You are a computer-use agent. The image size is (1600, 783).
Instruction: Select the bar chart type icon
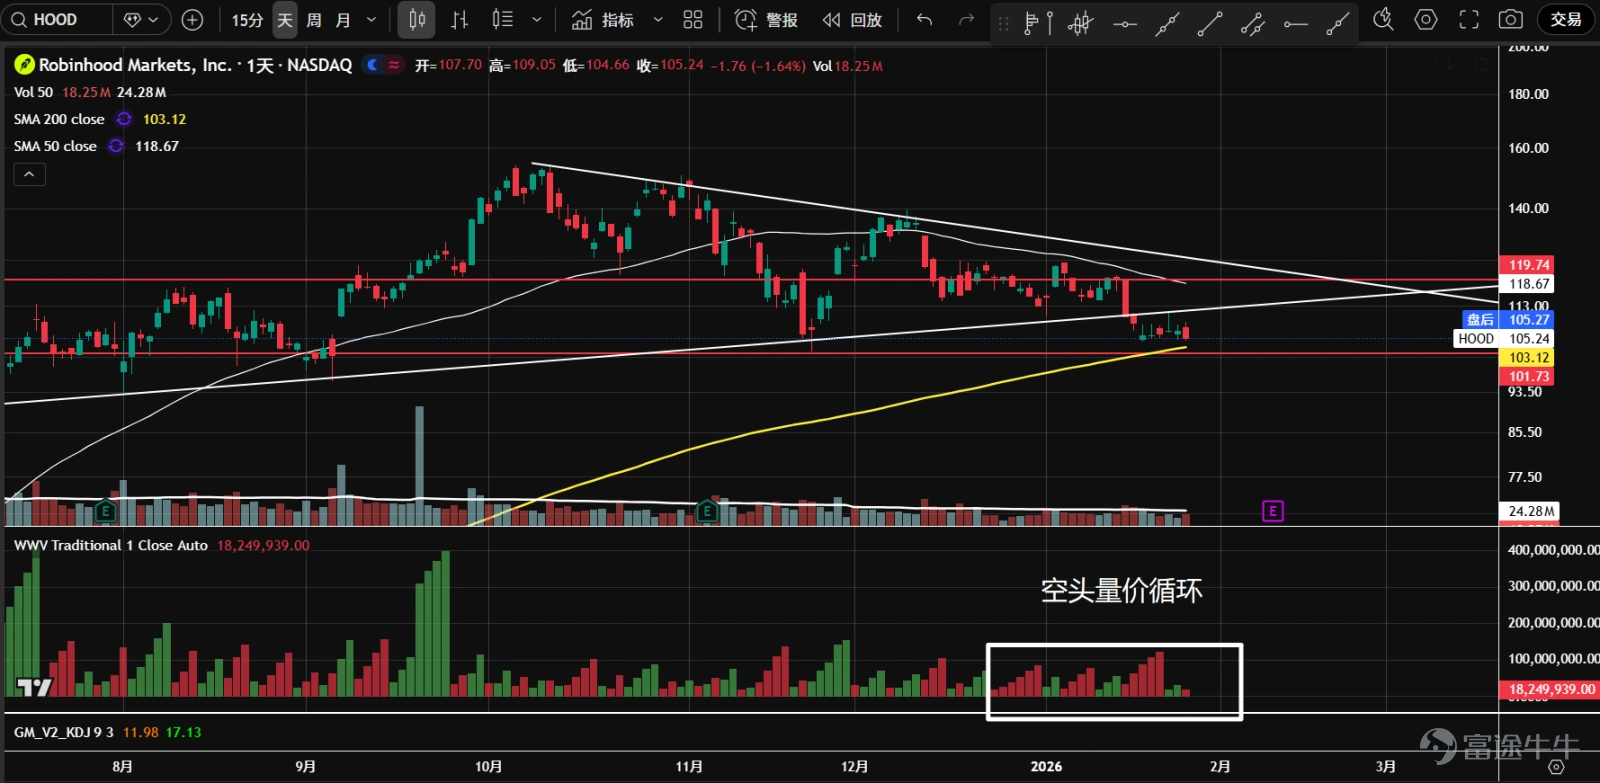point(459,19)
